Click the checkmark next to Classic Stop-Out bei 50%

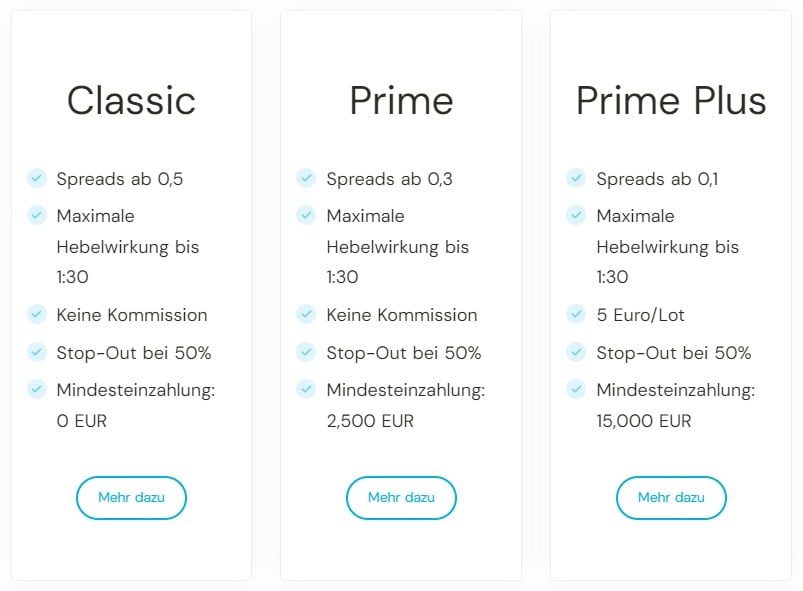pos(37,352)
